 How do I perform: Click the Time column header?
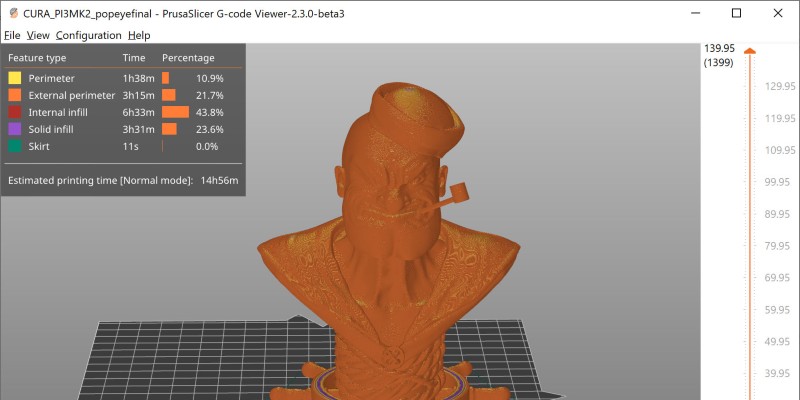[134, 58]
